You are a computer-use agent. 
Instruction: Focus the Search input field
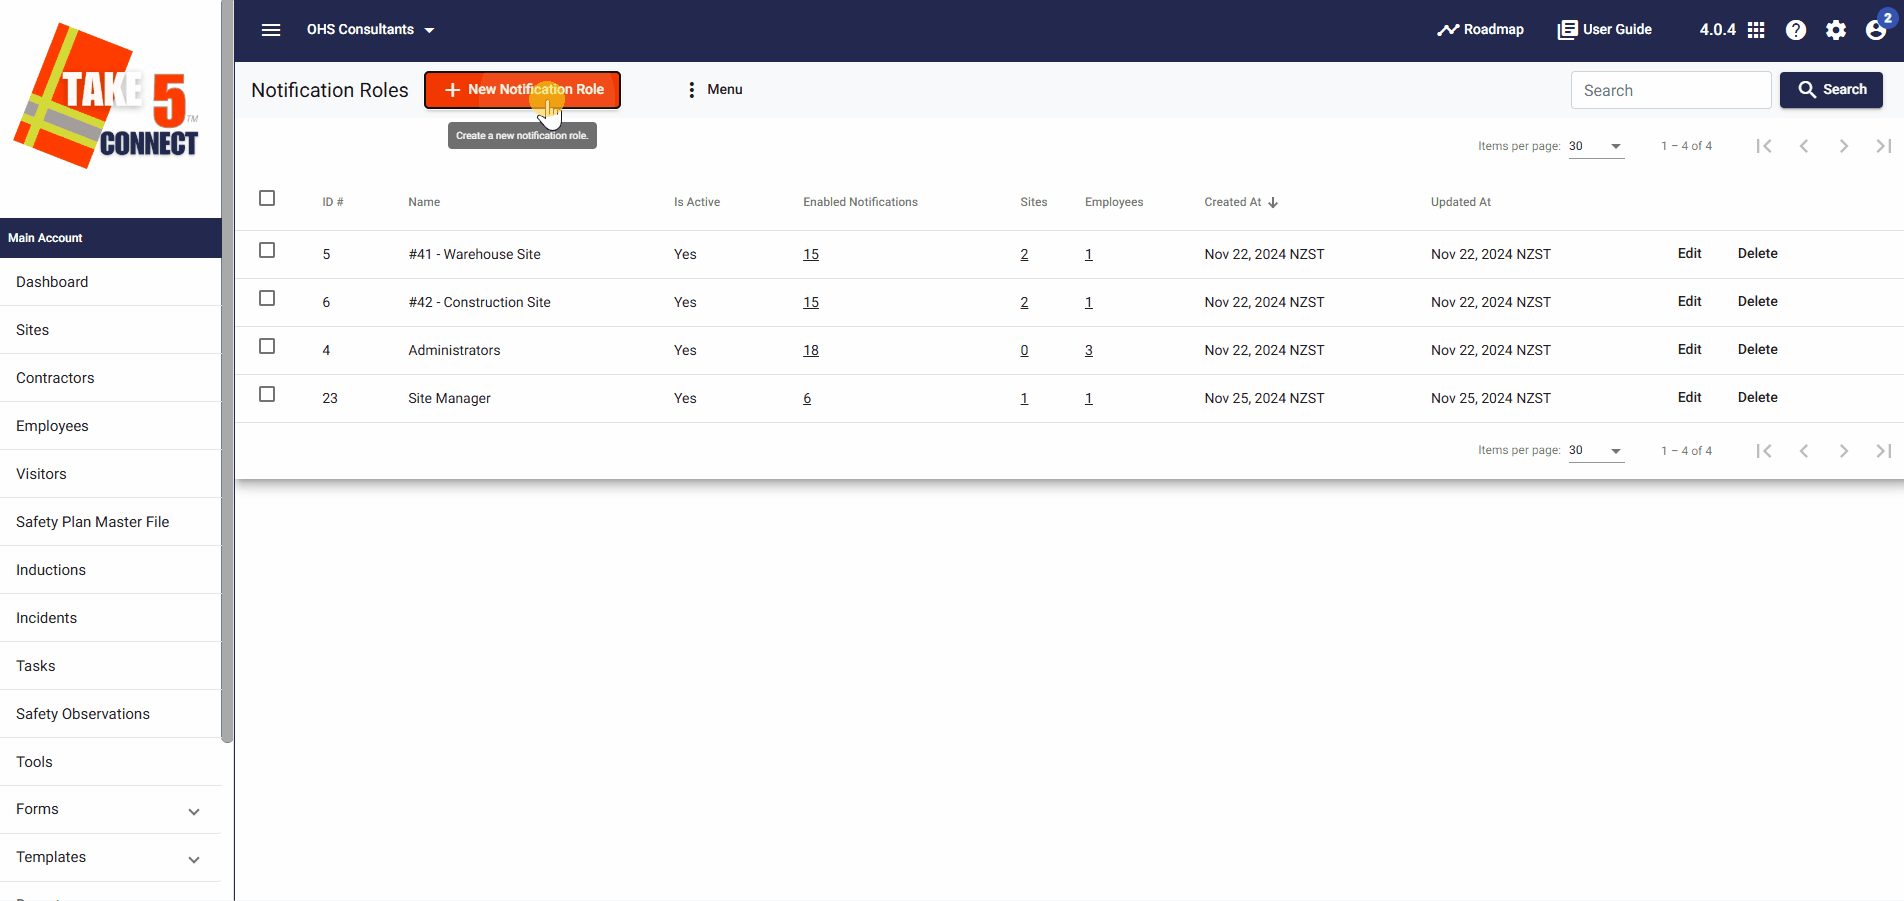(x=1671, y=90)
